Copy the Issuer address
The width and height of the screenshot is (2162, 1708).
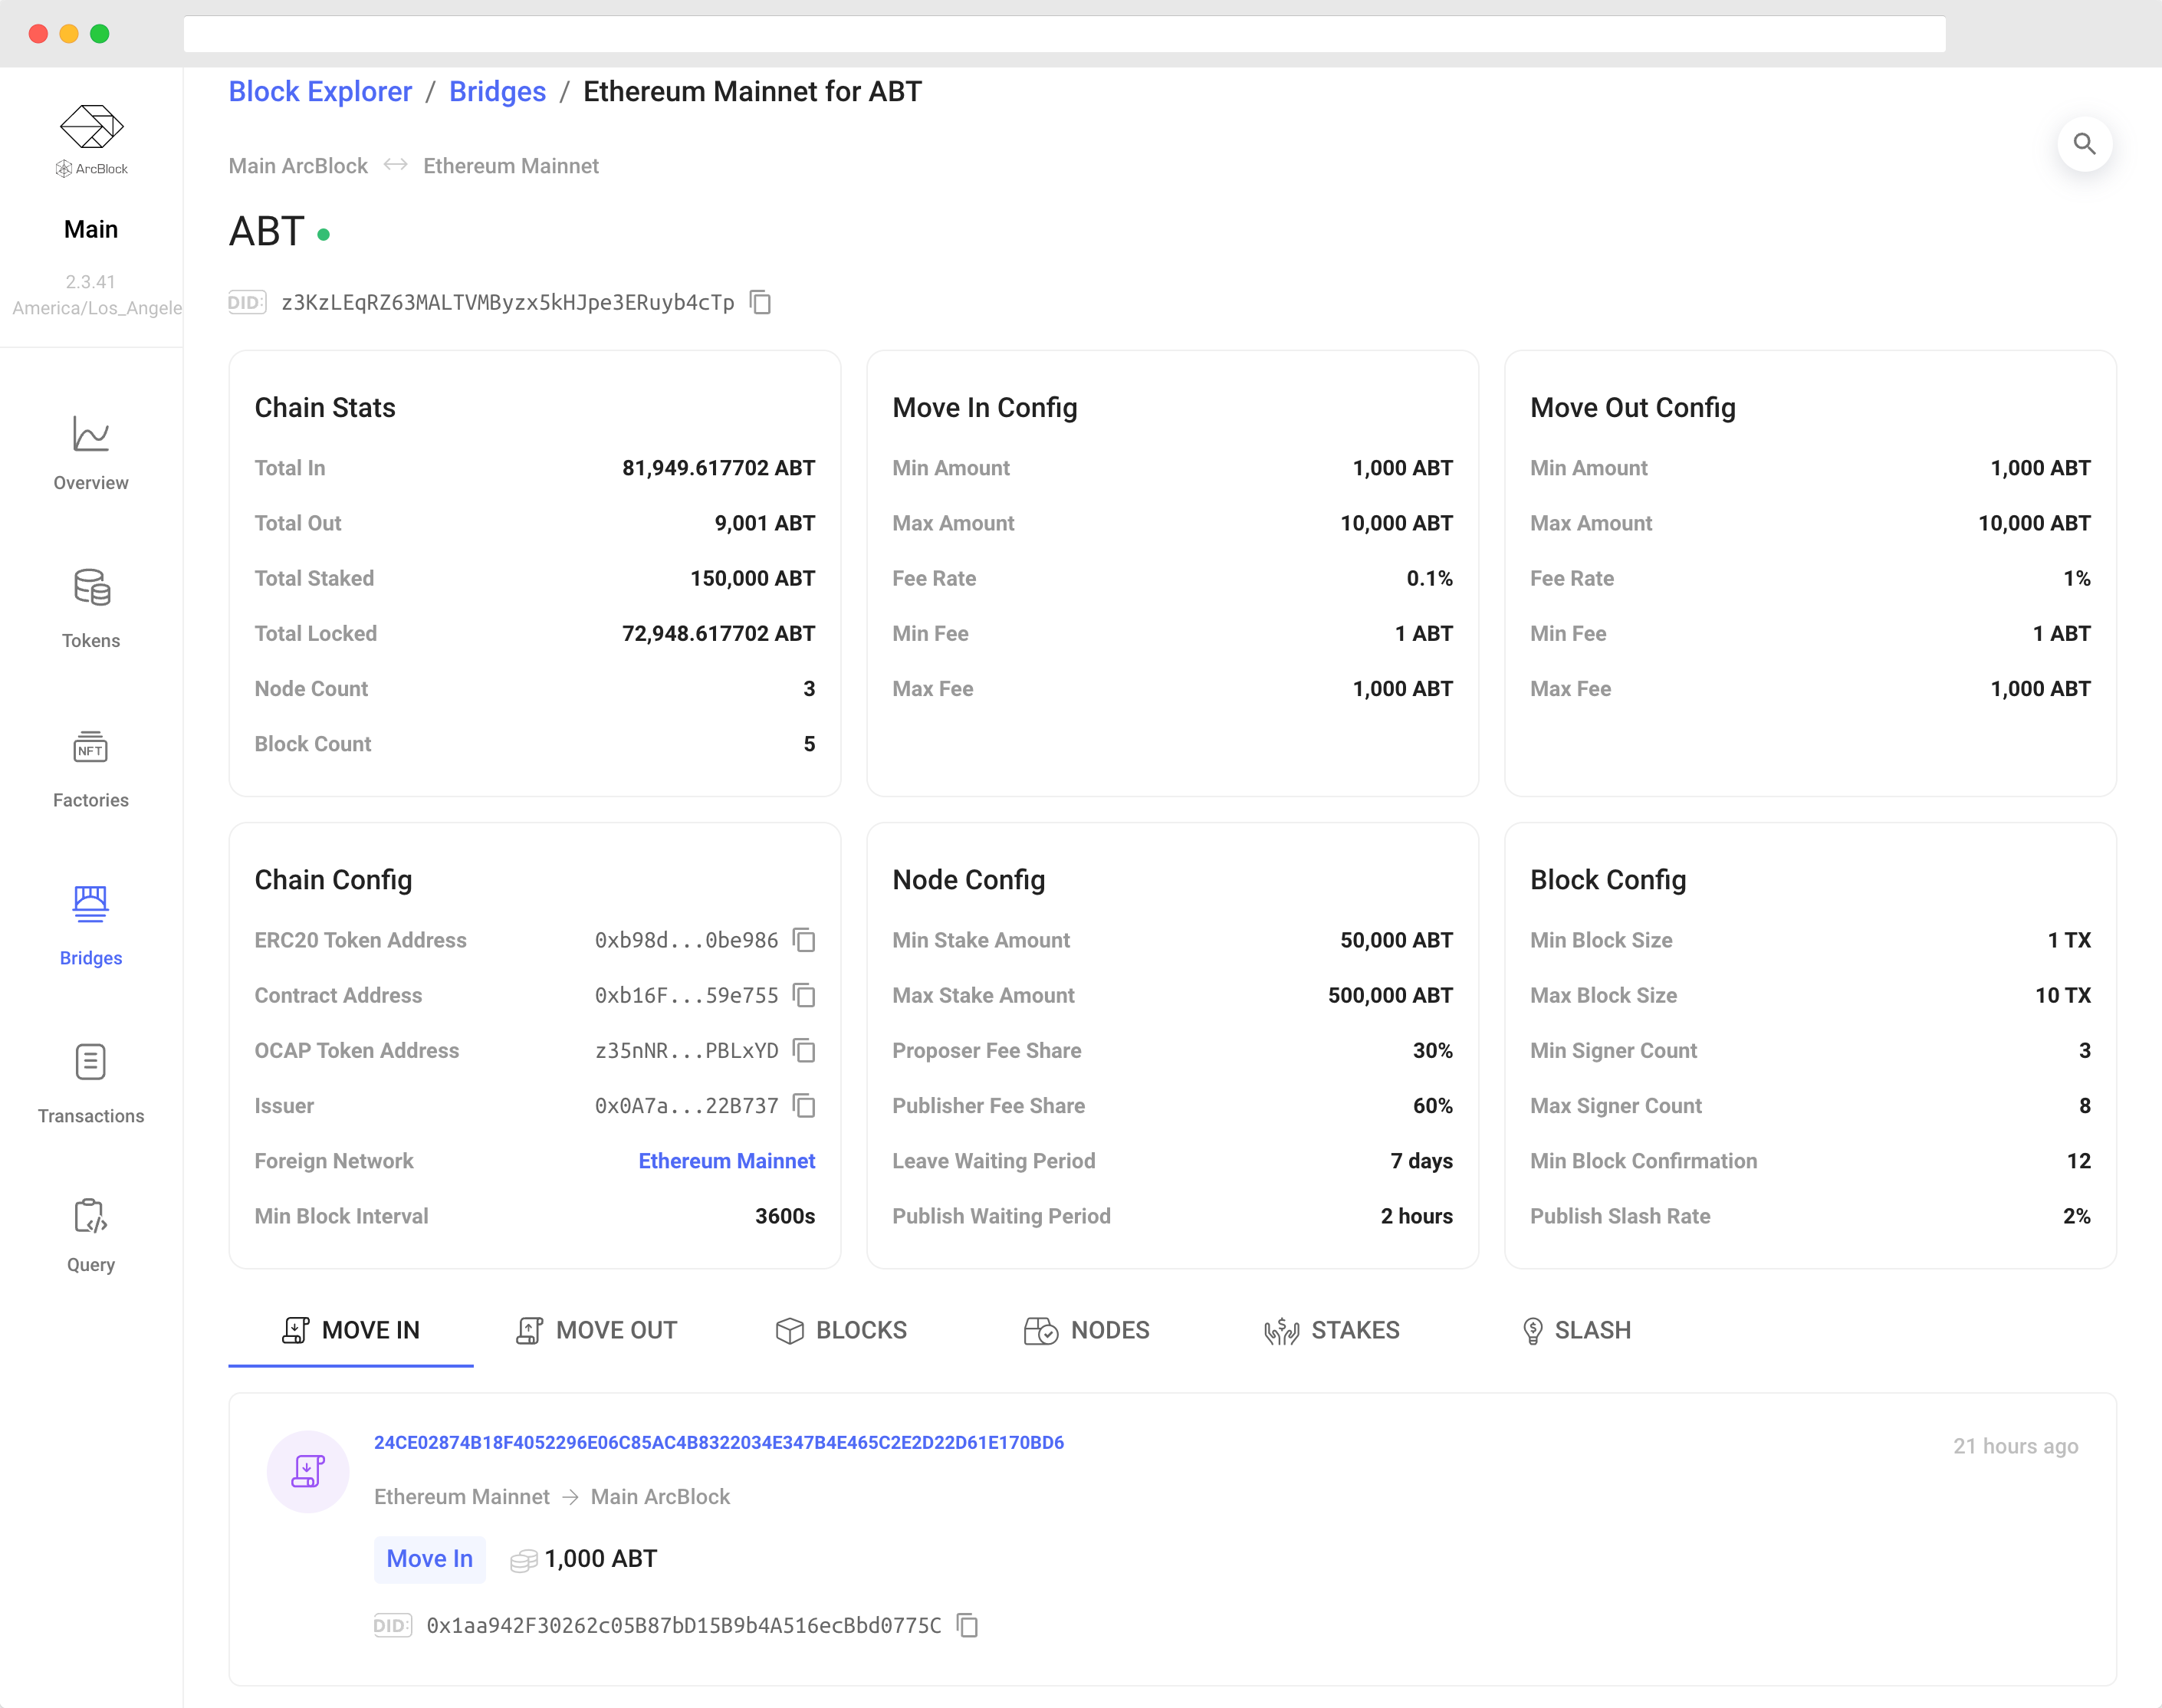coord(804,1105)
